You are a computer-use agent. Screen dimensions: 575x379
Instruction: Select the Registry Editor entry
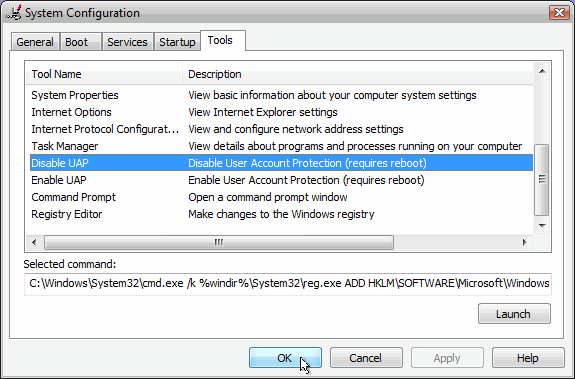click(x=281, y=214)
